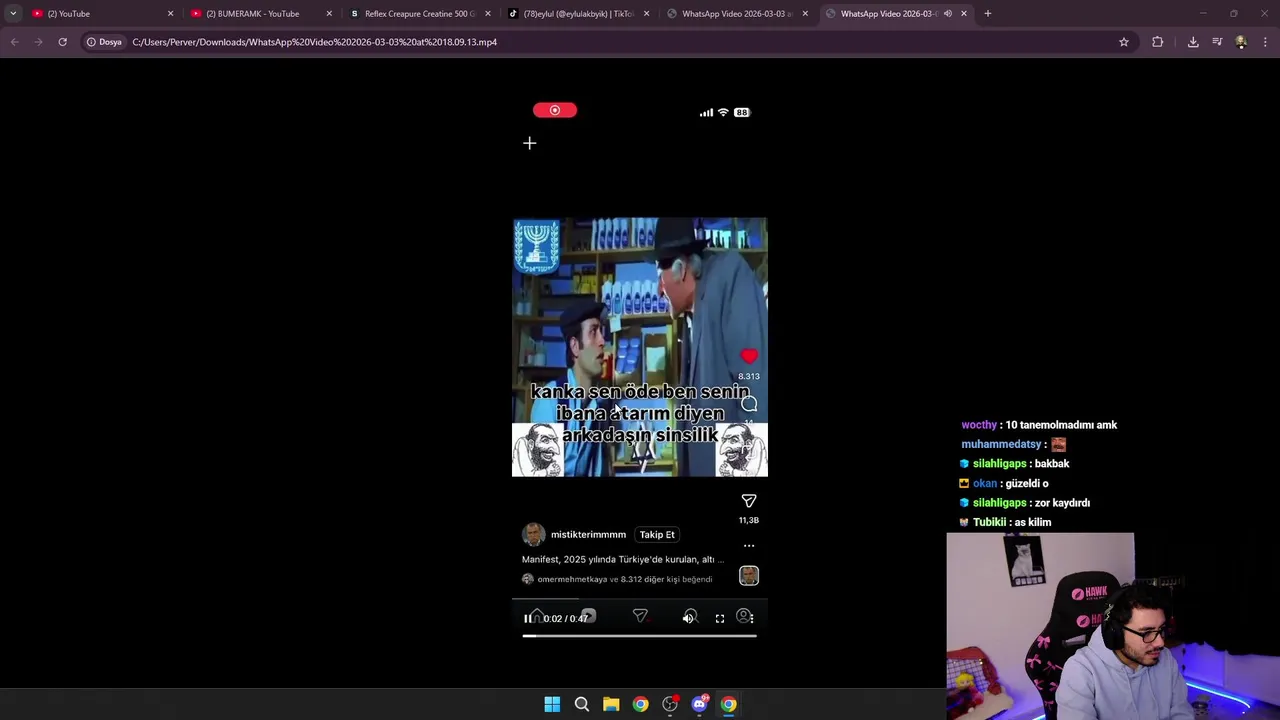1280x720 pixels.
Task: Close the first YouTube tab
Action: tap(170, 13)
